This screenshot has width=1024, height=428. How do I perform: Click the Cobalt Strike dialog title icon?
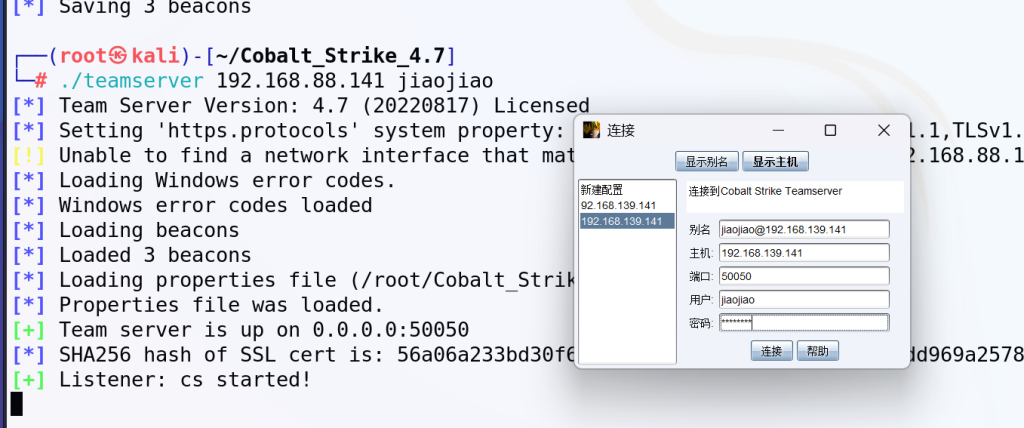[592, 130]
